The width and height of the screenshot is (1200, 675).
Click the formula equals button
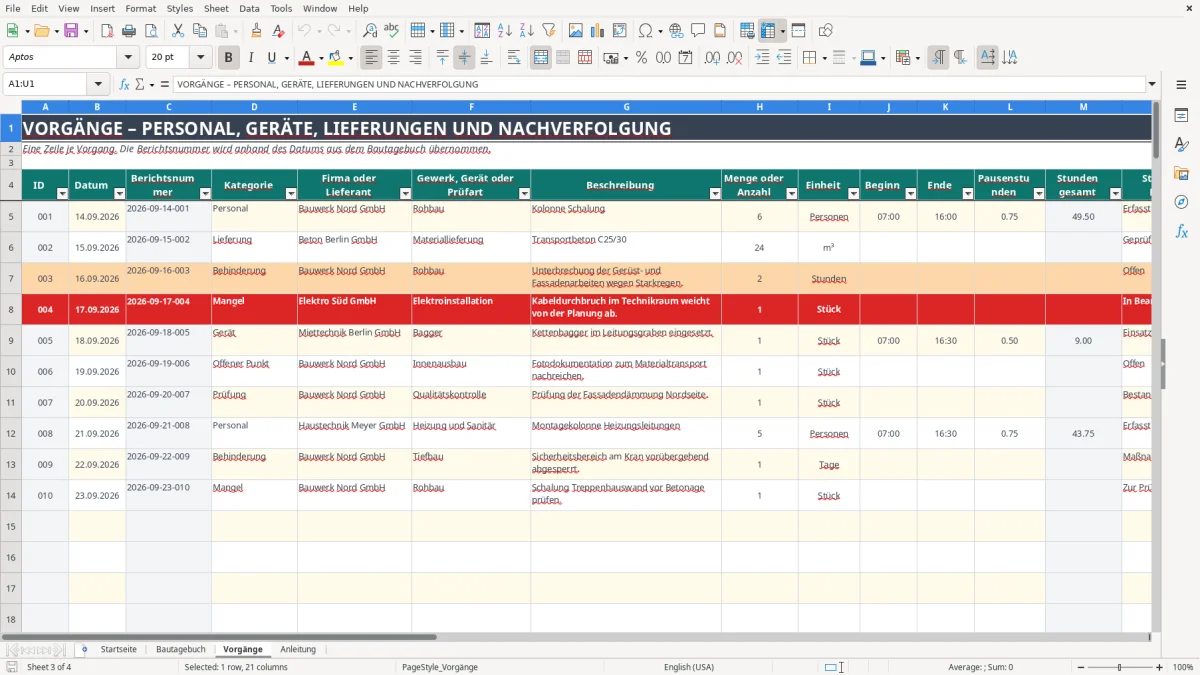click(165, 84)
